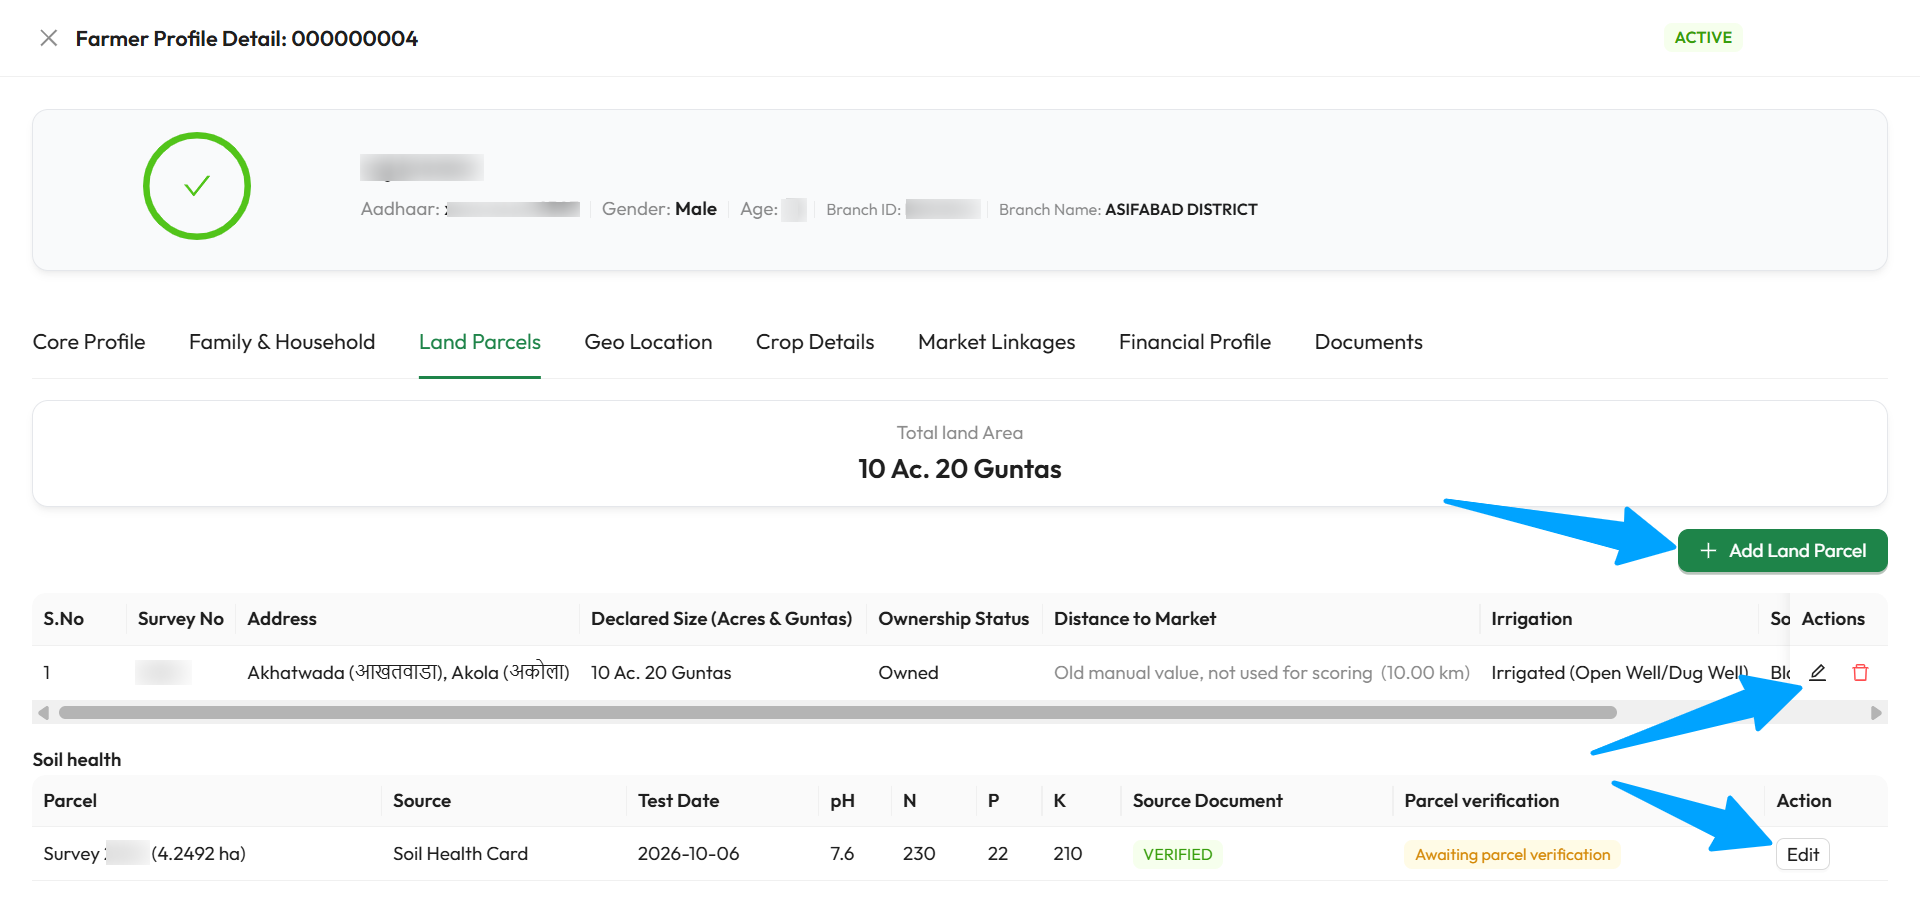The height and width of the screenshot is (913, 1920).
Task: Click the pencil edit icon for parcel row
Action: (1818, 673)
